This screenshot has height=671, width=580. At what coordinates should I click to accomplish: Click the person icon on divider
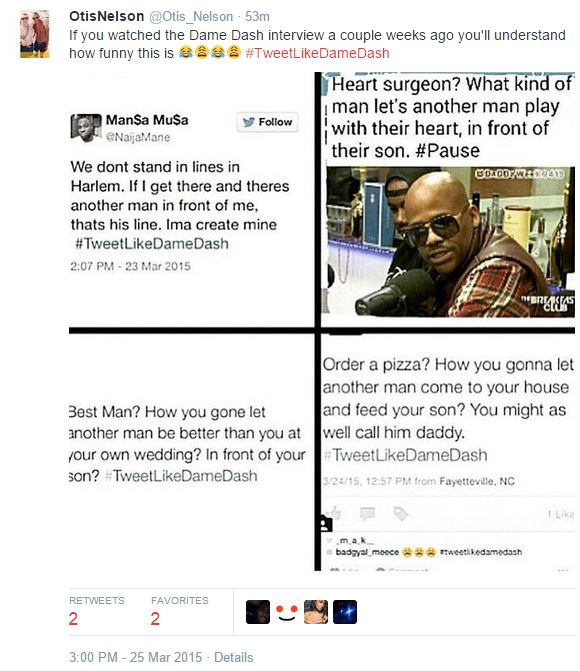326,523
